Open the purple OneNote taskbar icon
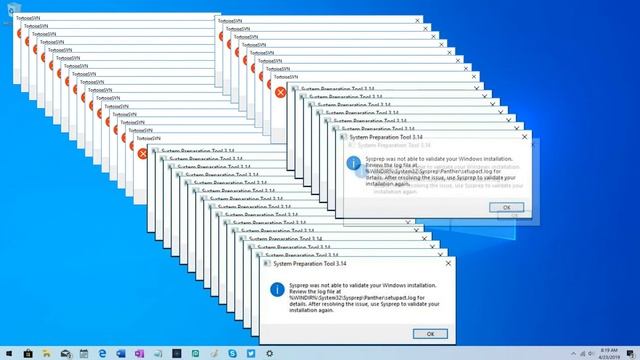 (139, 353)
